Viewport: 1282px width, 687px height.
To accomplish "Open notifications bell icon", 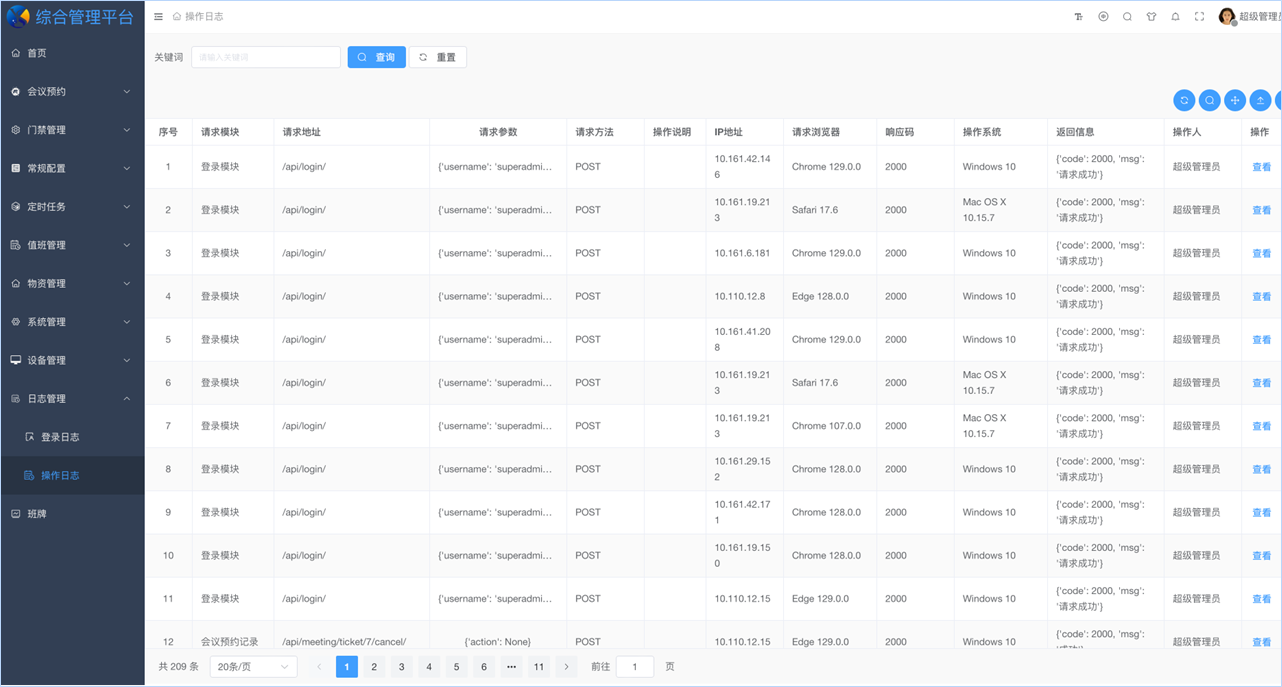I will coord(1175,17).
